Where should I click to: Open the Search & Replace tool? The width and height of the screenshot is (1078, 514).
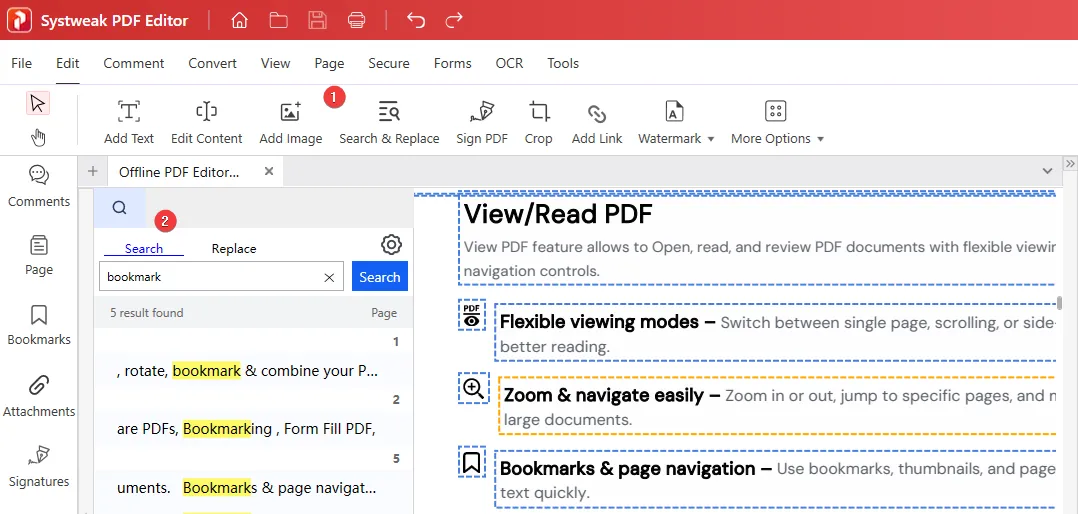coord(389,122)
